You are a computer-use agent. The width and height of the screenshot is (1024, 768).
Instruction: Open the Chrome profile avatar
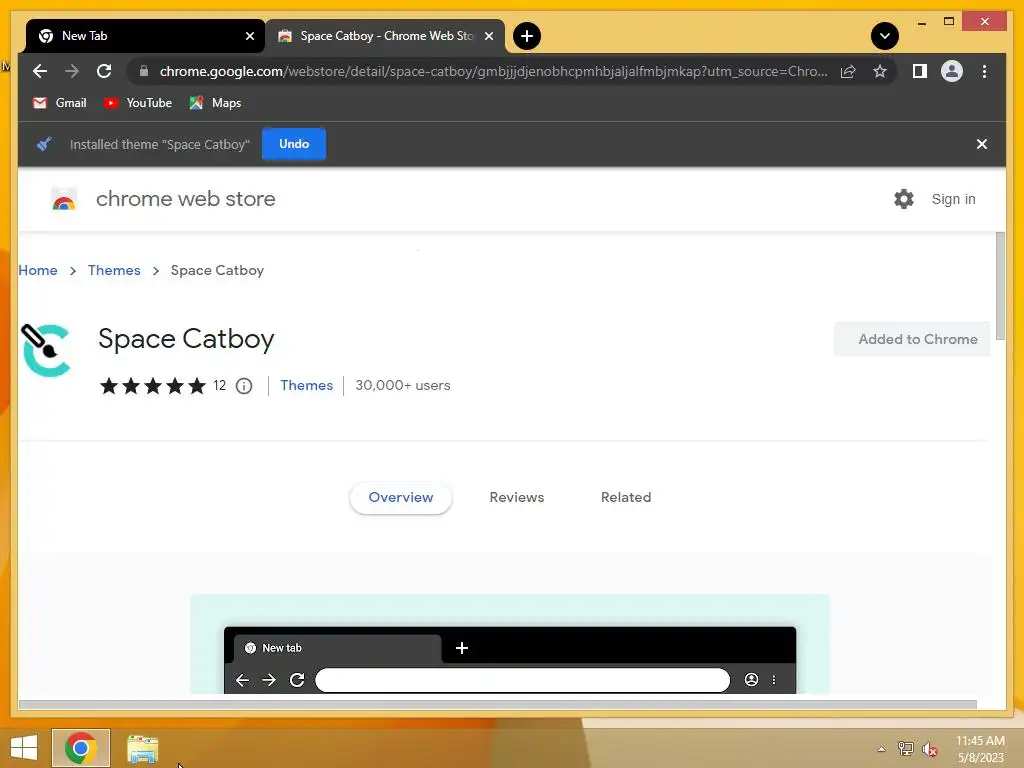point(952,71)
